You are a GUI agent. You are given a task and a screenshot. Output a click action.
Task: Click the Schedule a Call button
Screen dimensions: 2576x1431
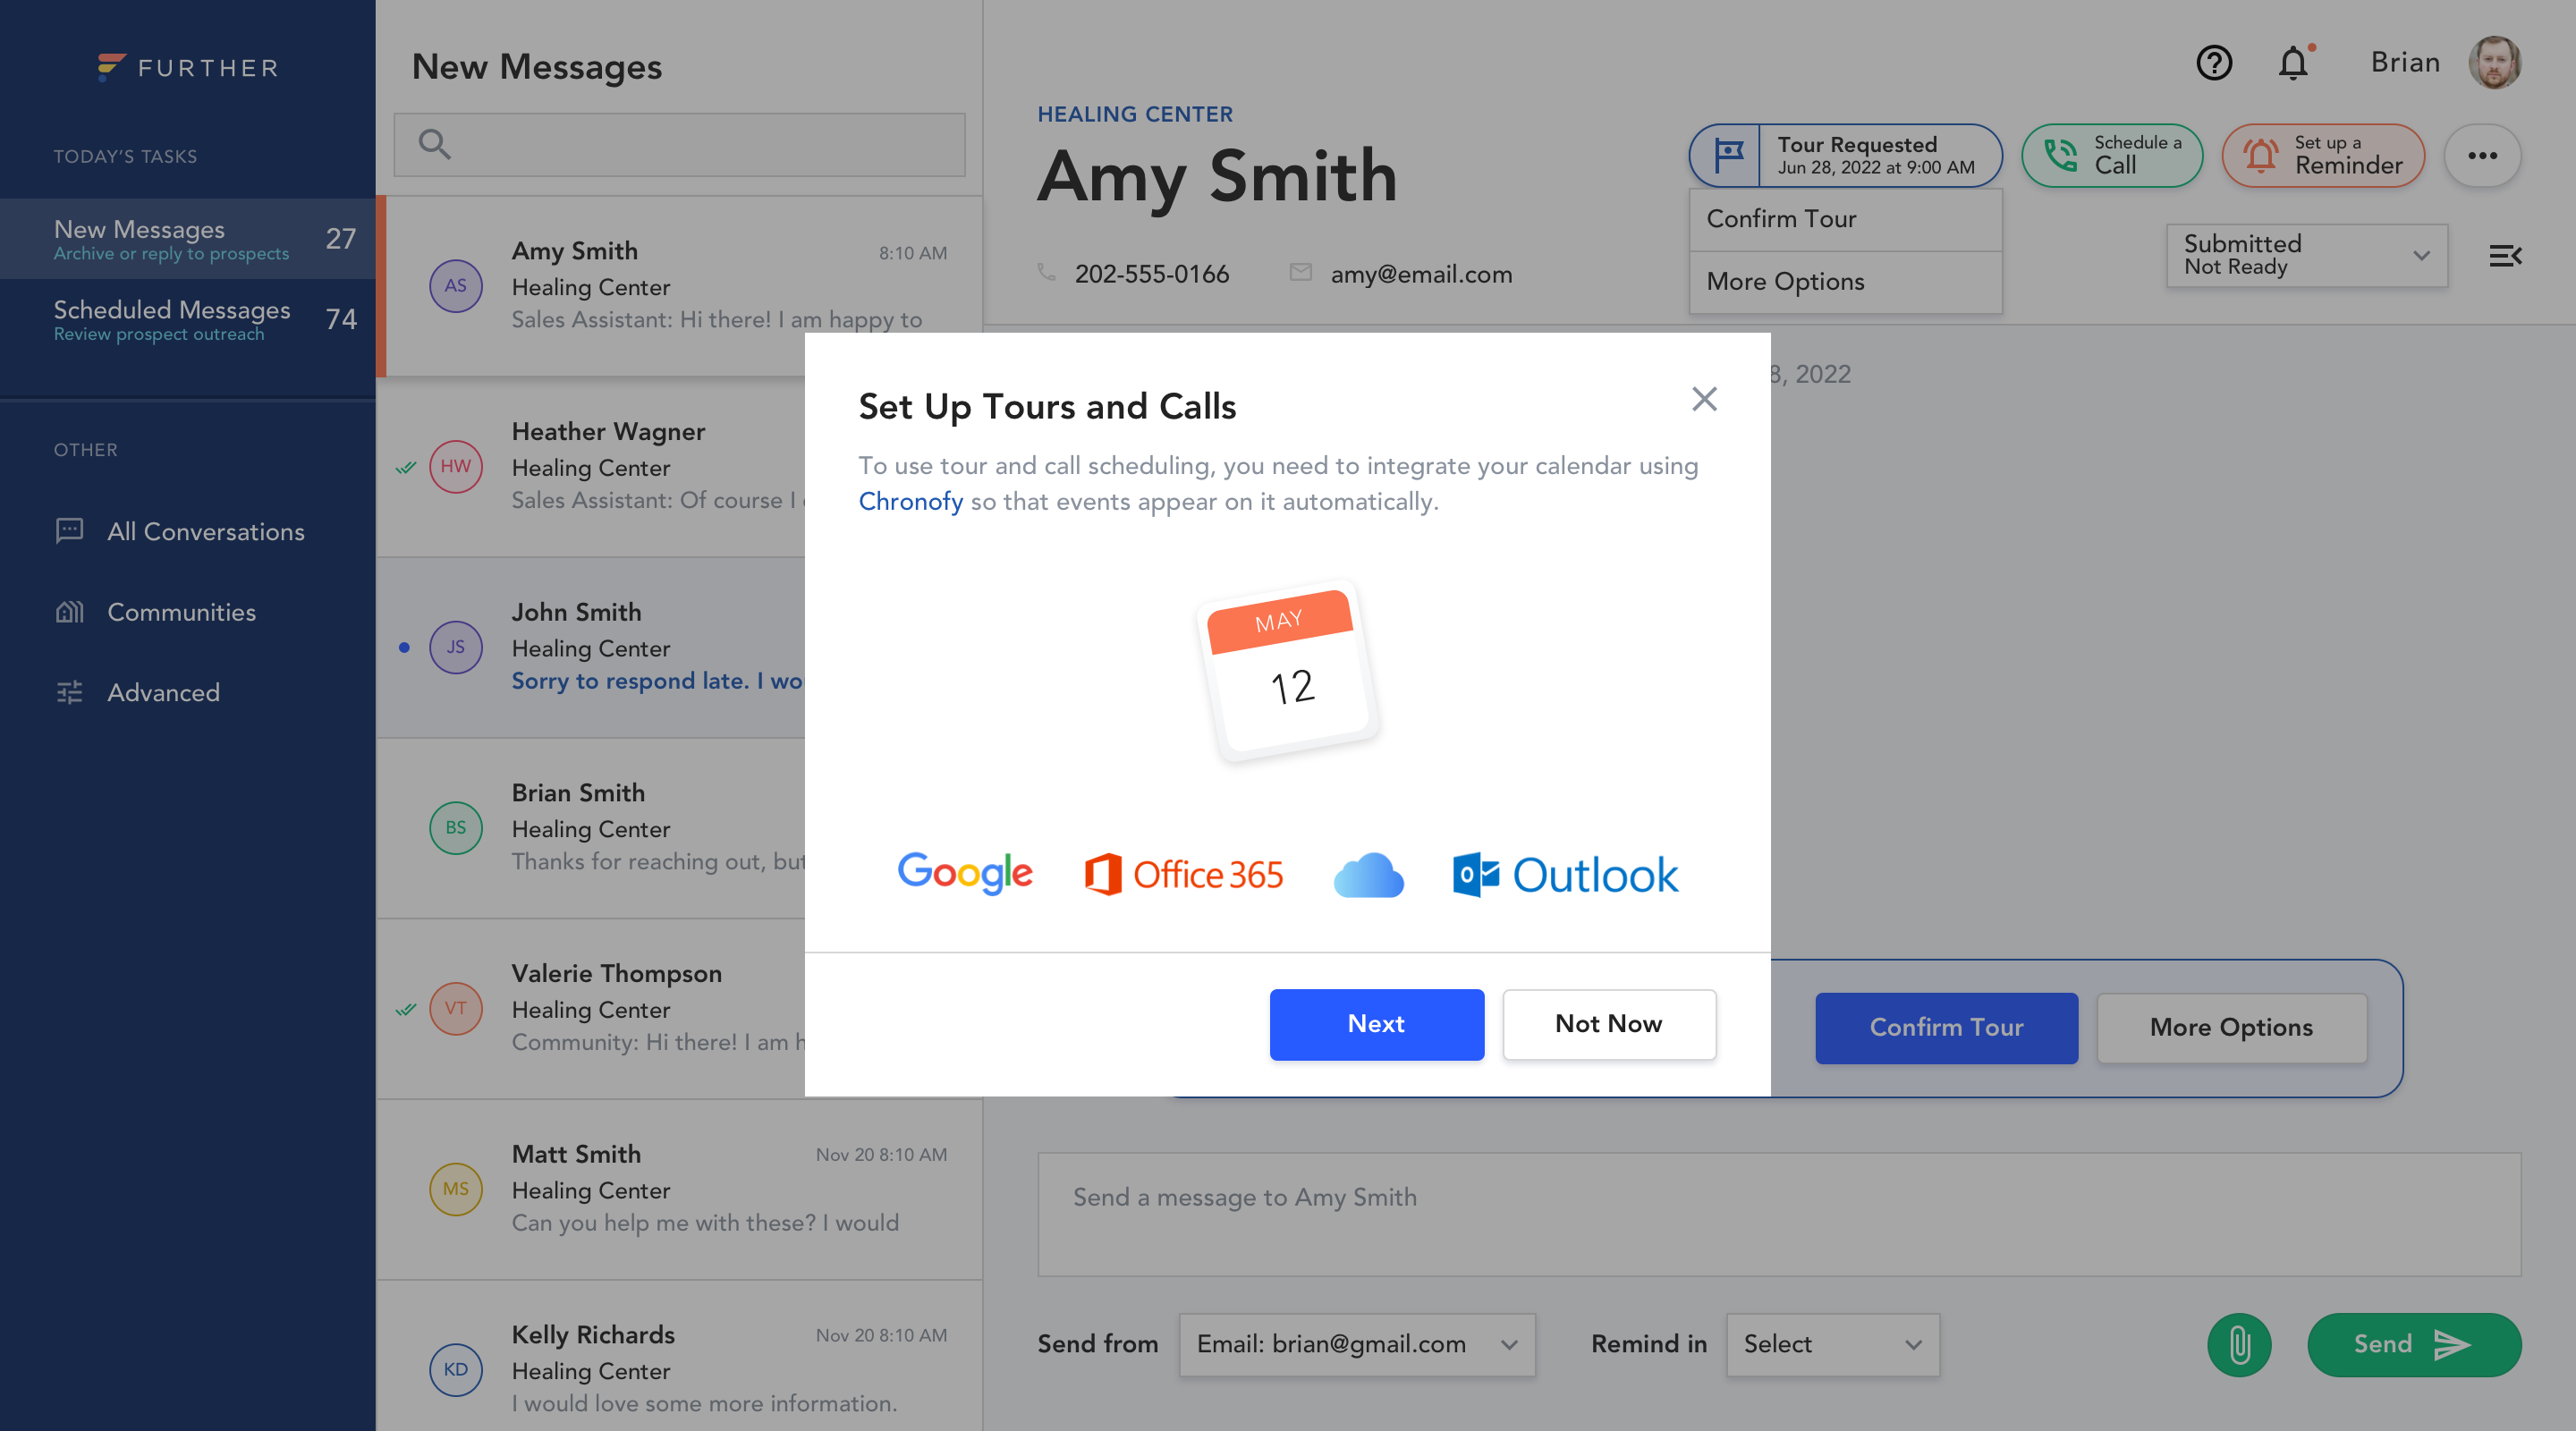[x=2112, y=155]
